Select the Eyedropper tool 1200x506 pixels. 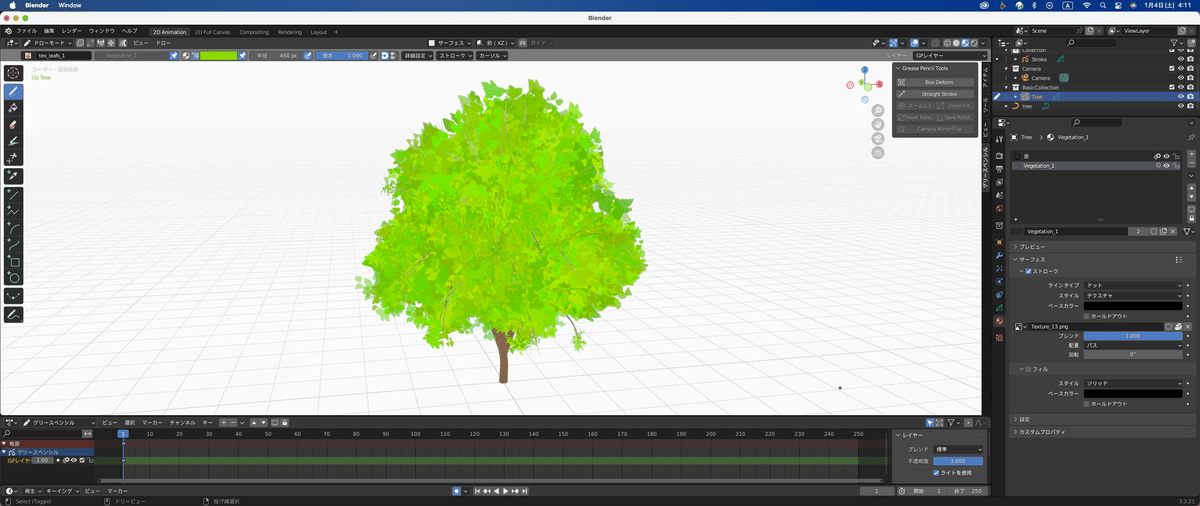[14, 176]
